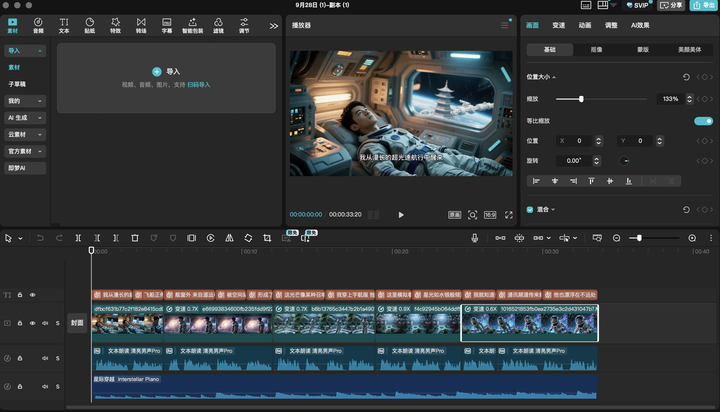
Task: Expand the 我的 dropdown in sidebar
Action: point(26,101)
